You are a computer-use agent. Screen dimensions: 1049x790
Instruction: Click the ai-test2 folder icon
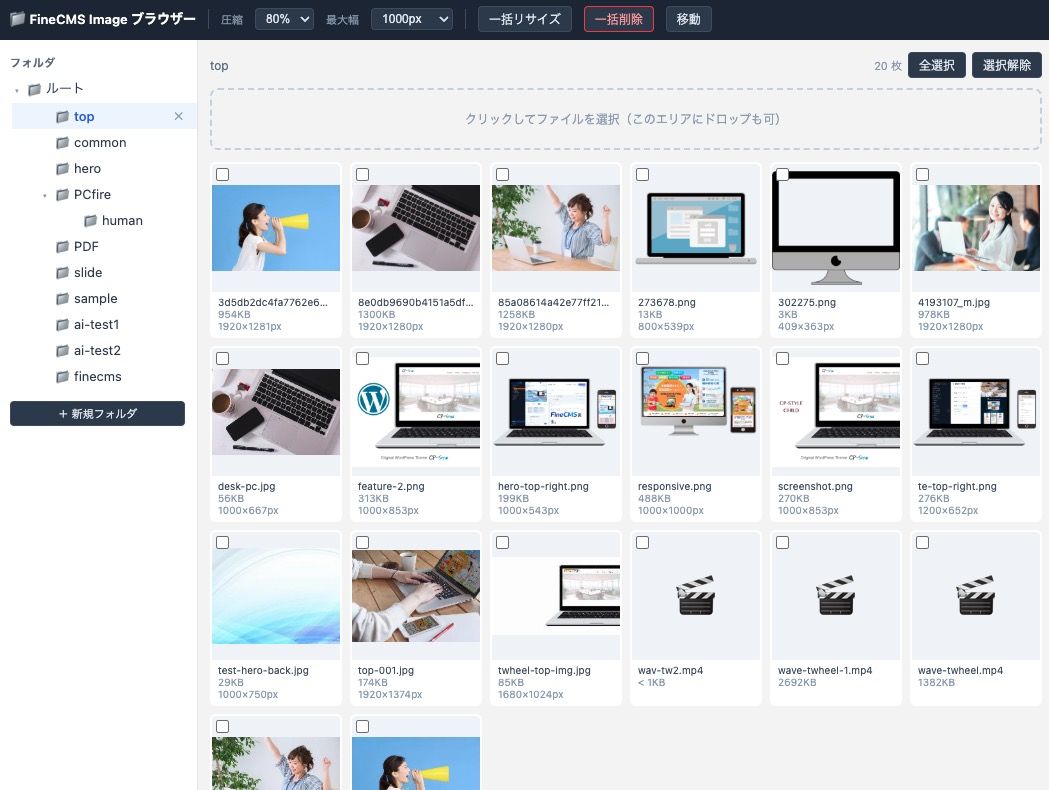(62, 351)
